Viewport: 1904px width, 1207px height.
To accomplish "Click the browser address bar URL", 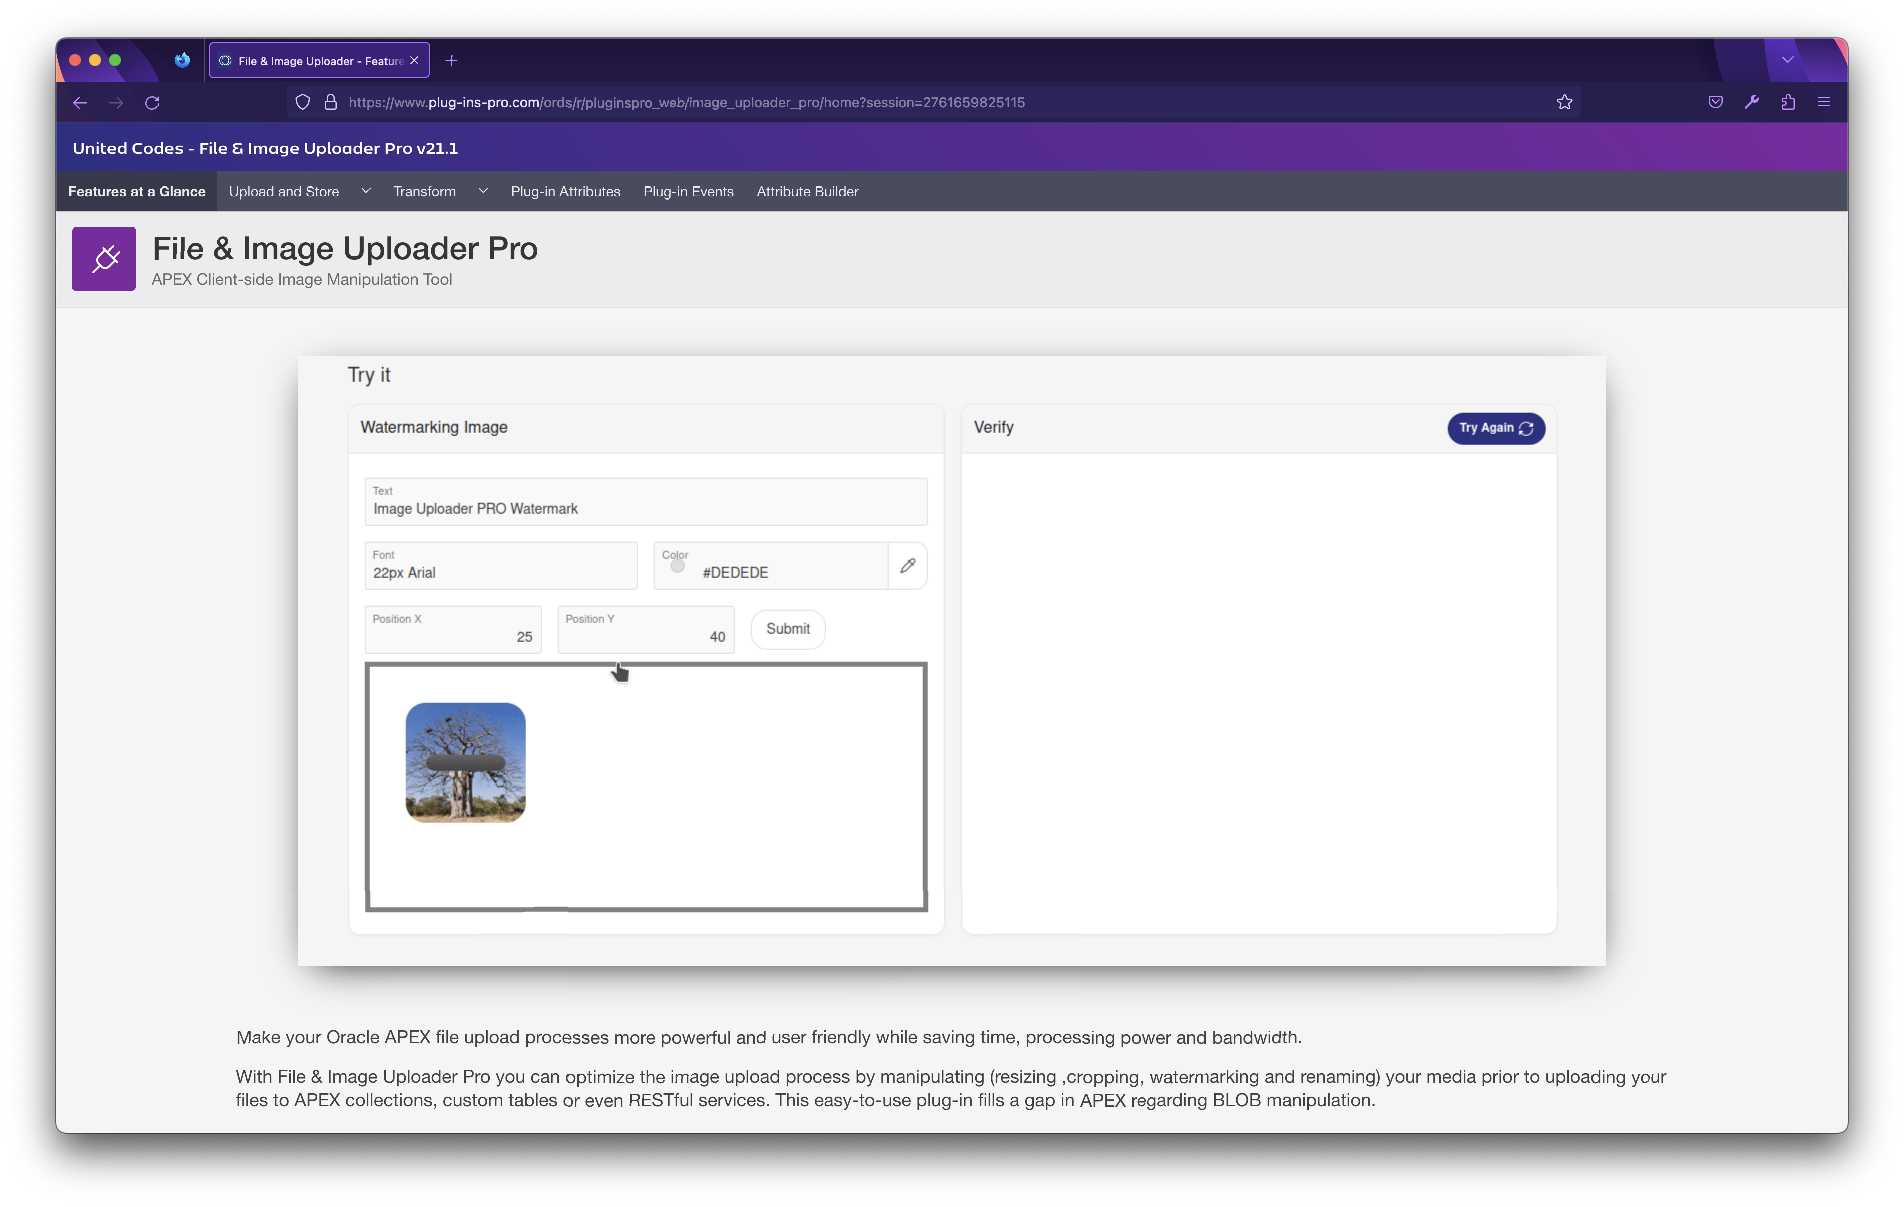I will tap(686, 102).
